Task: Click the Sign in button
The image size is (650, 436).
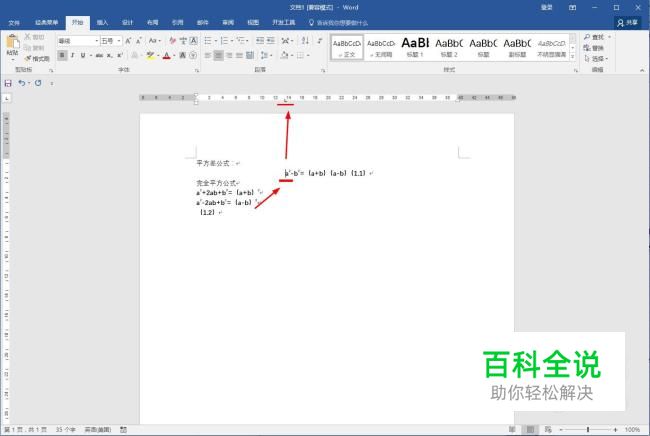Action: [546, 7]
